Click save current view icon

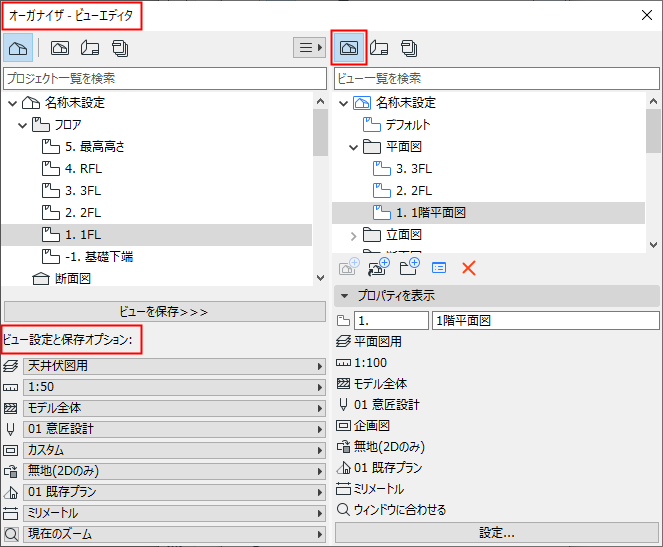pos(349,267)
